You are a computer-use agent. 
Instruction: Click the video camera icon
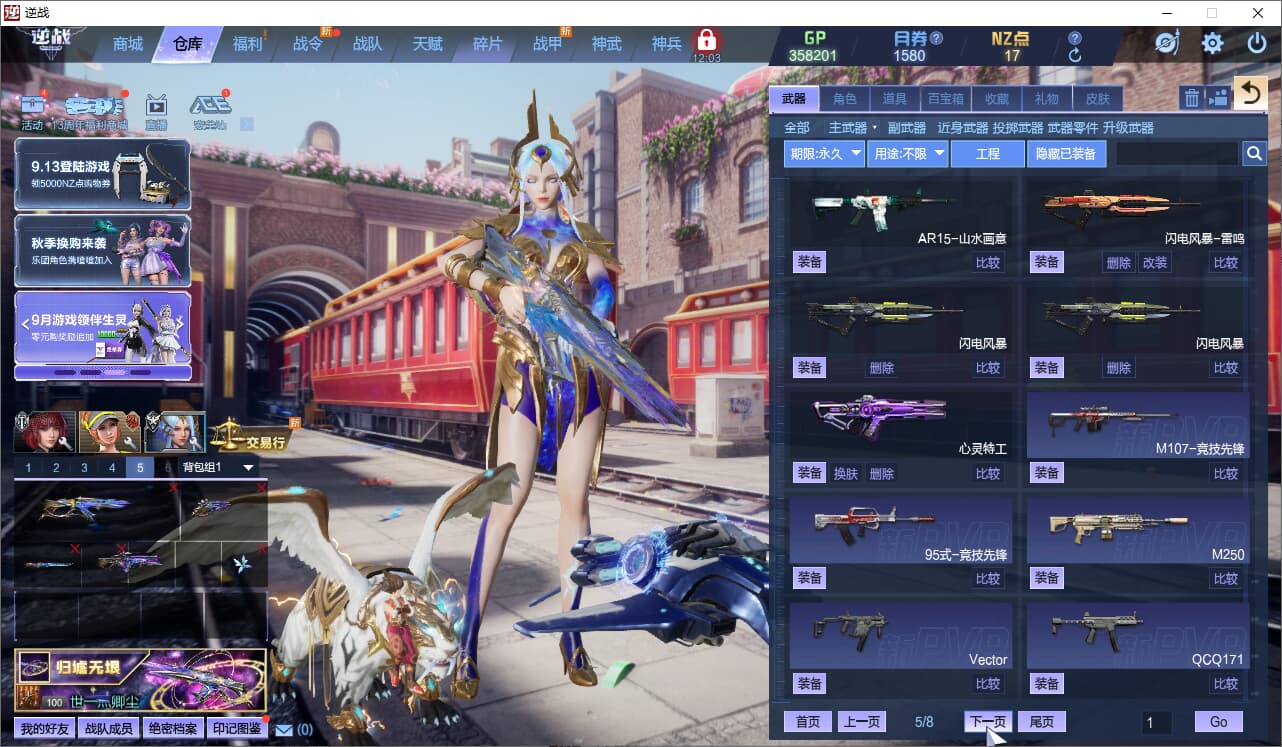click(1217, 98)
